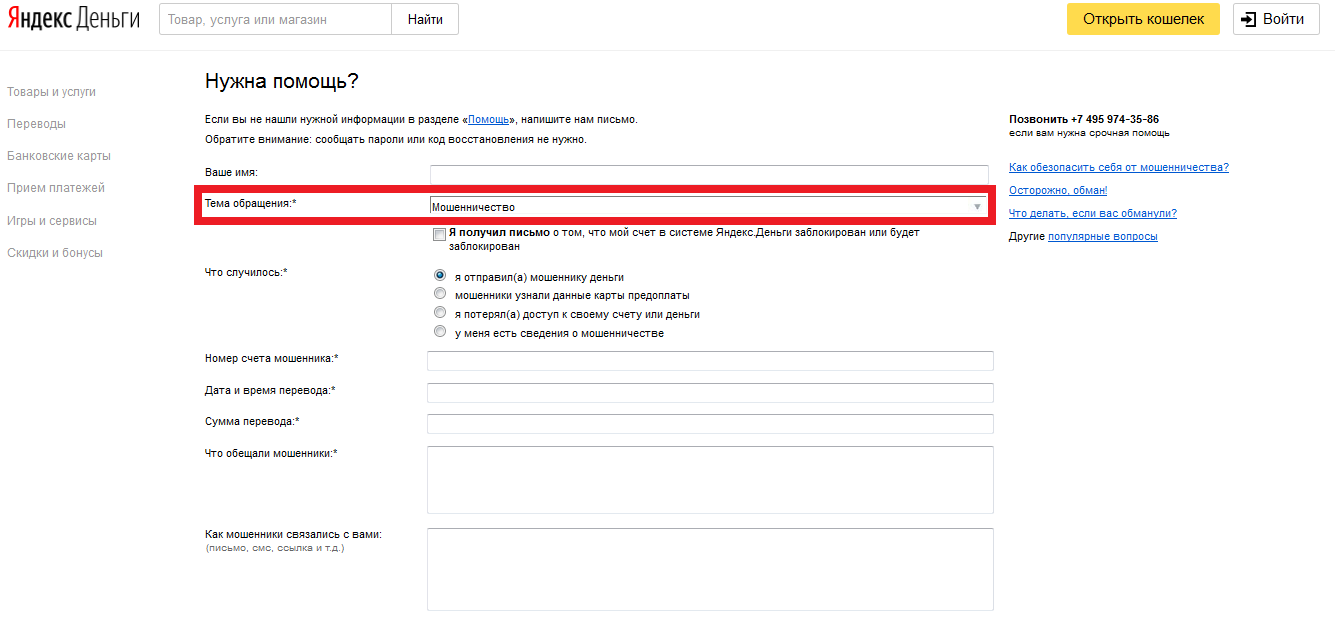1335x619 pixels.
Task: Open link Как обезопасить себя от мошенничества?
Action: (x=1119, y=167)
